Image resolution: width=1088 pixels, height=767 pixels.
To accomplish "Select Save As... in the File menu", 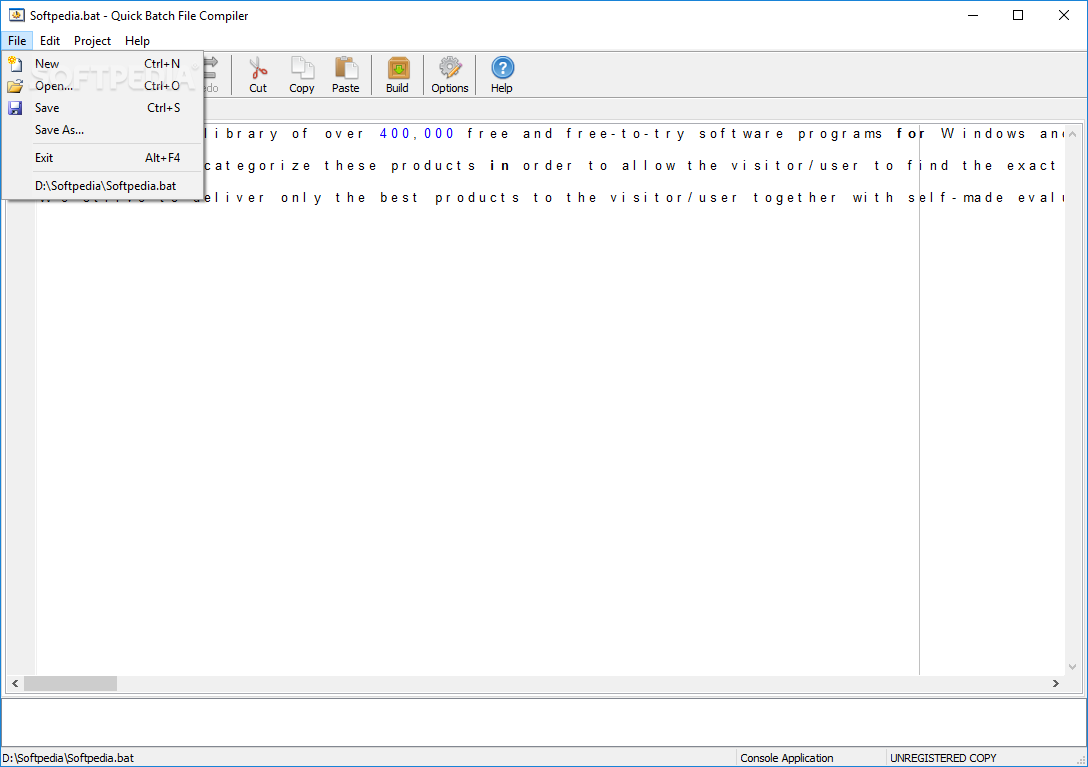I will tap(103, 130).
